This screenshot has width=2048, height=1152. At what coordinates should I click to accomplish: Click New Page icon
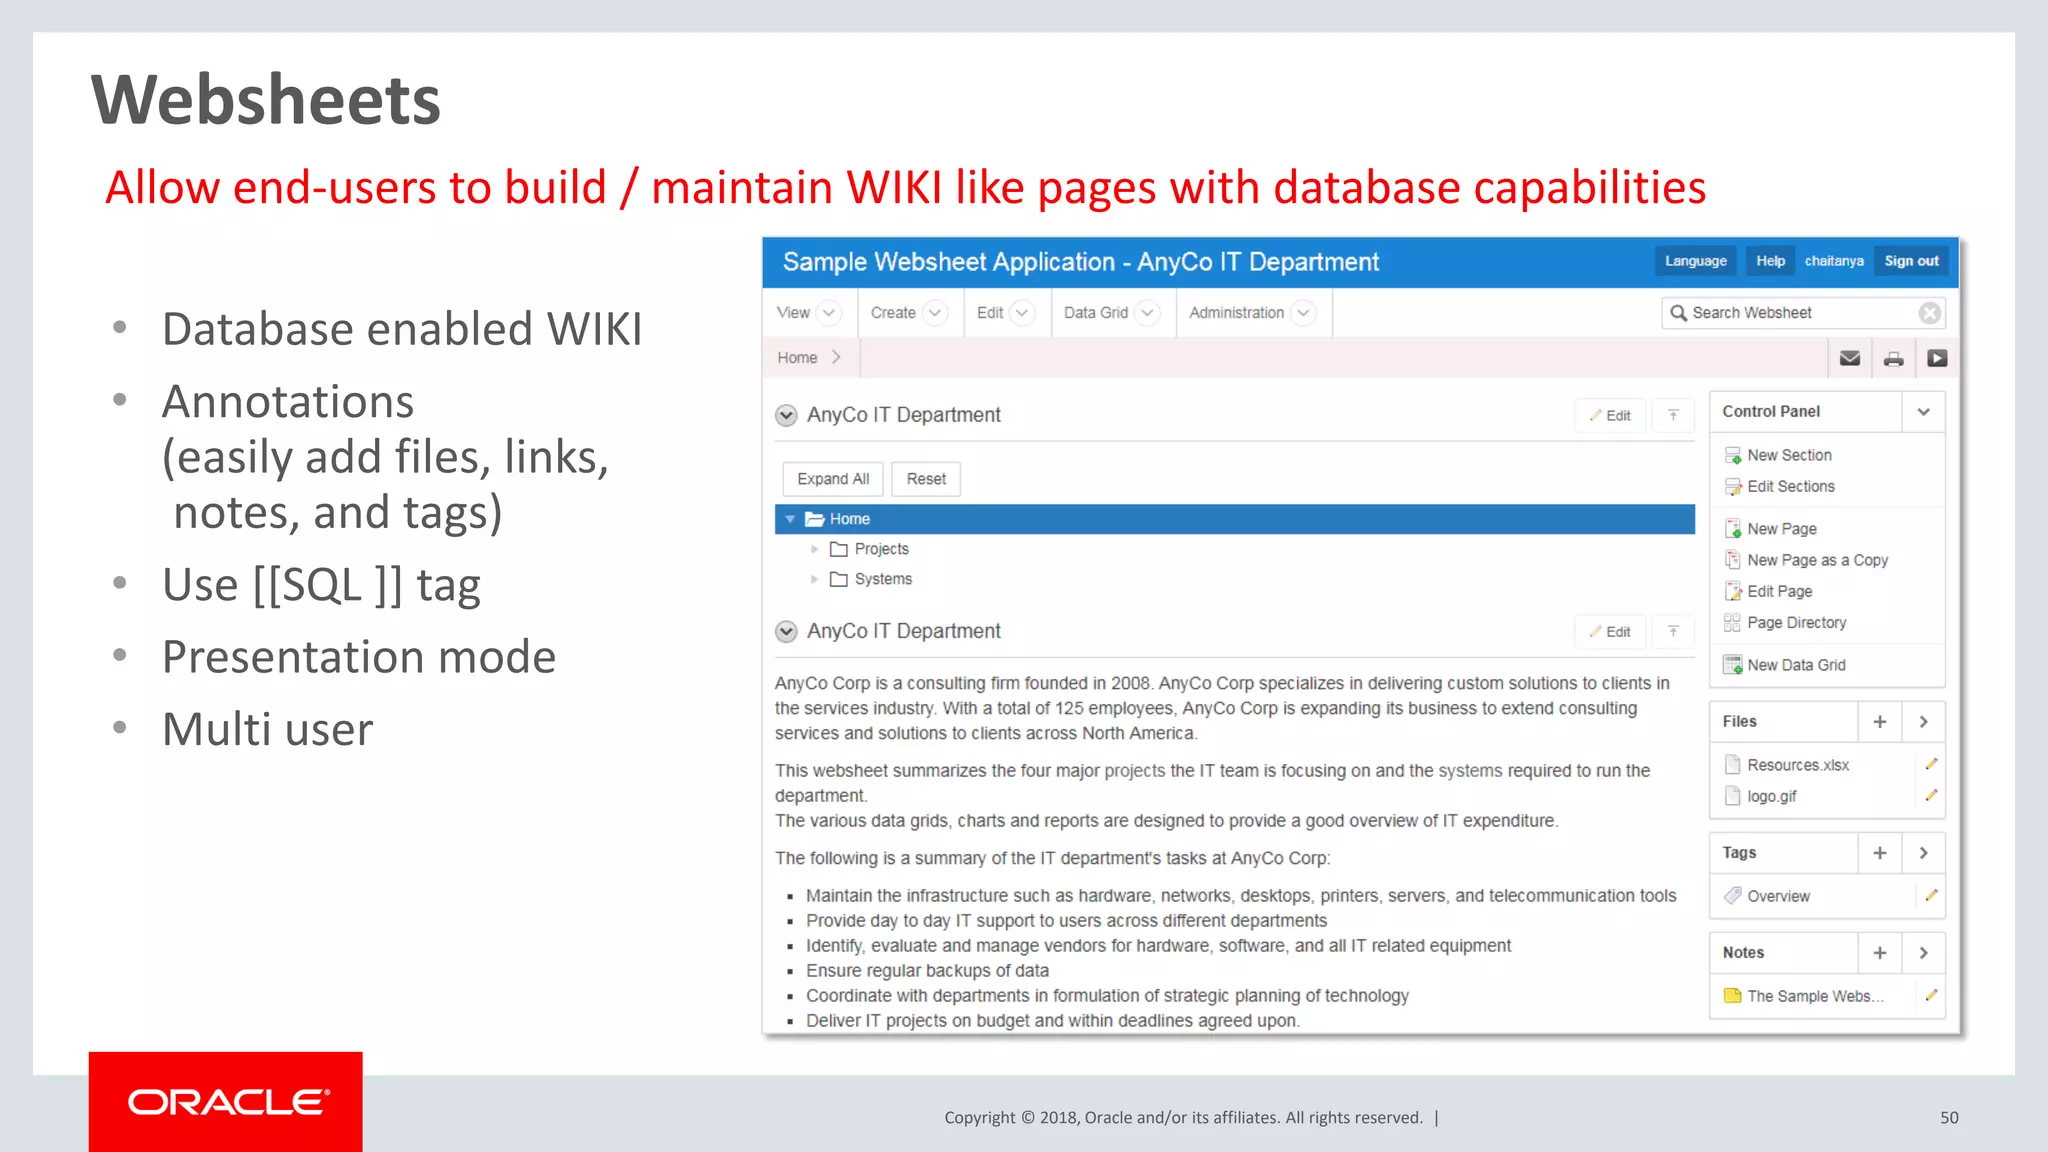(1733, 529)
